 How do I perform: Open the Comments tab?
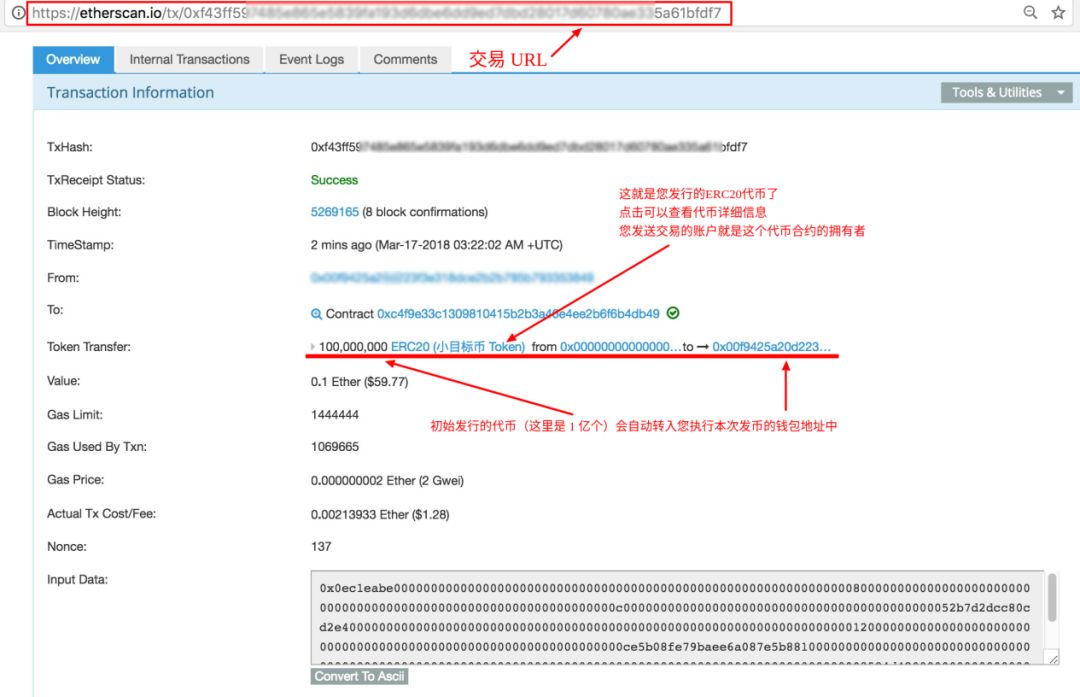click(x=405, y=60)
